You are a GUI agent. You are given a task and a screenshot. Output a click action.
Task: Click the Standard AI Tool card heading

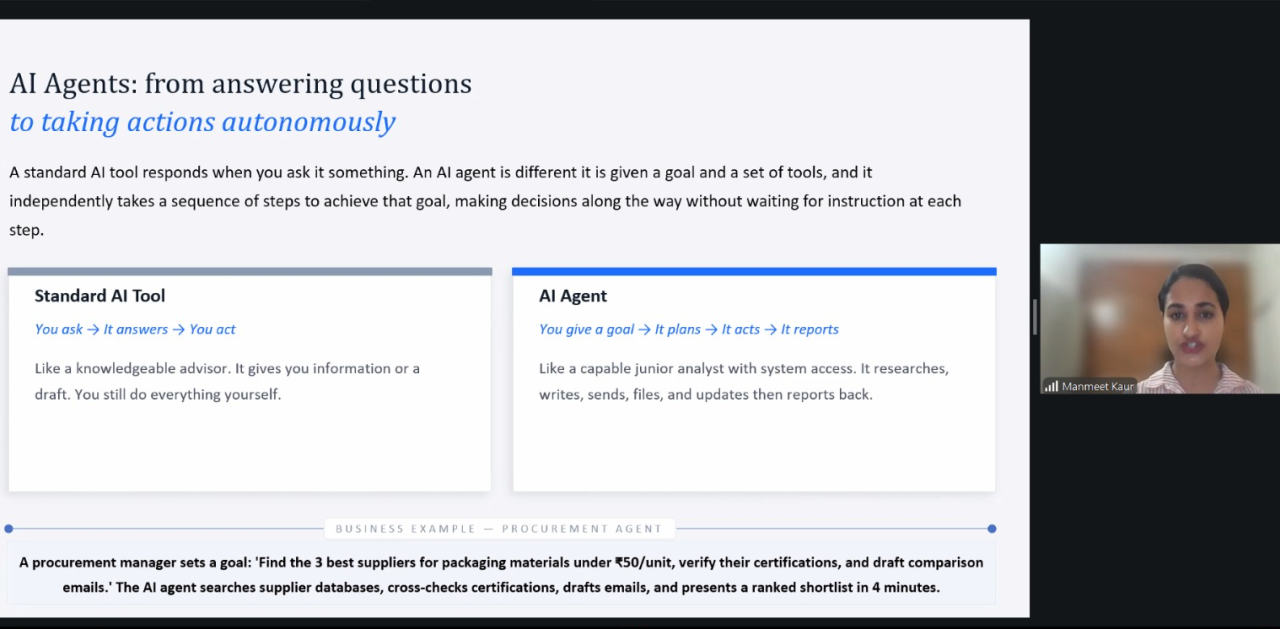(100, 296)
